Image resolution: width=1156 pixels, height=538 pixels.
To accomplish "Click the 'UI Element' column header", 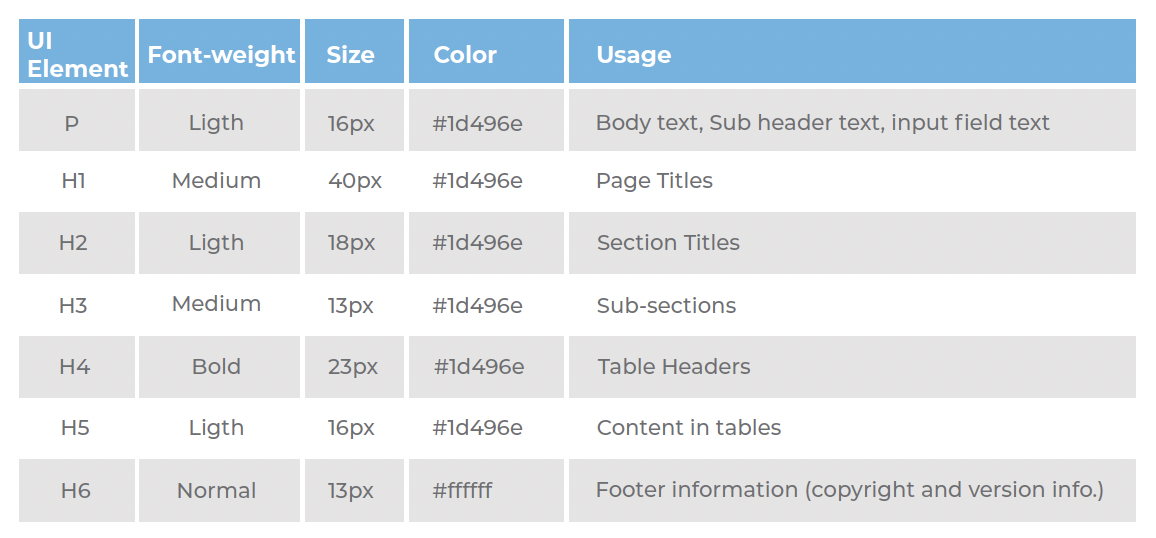I will (x=77, y=54).
